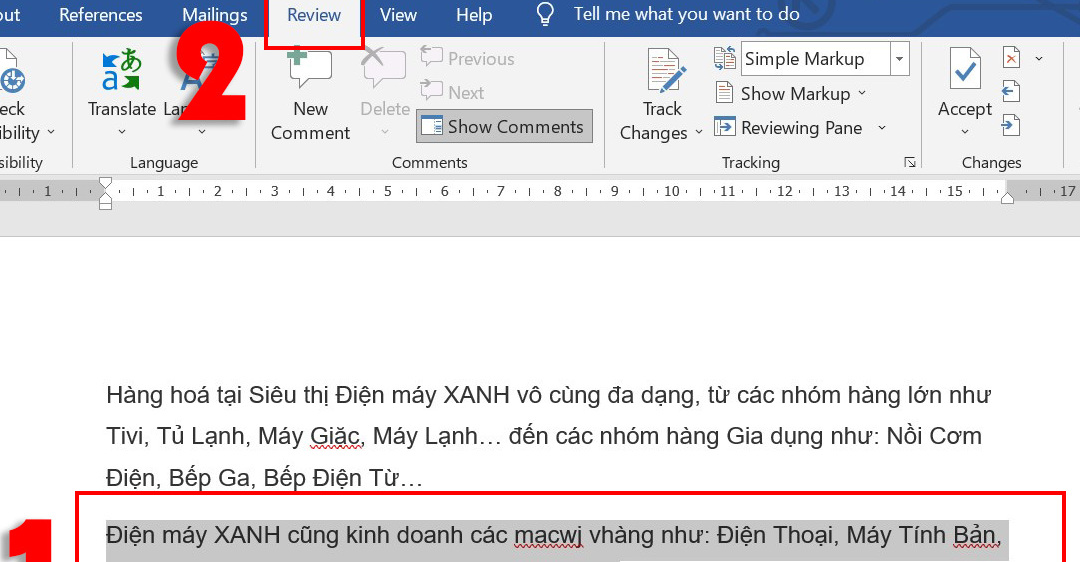This screenshot has width=1080, height=562.
Task: Toggle the Show Comments button
Action: coord(504,127)
